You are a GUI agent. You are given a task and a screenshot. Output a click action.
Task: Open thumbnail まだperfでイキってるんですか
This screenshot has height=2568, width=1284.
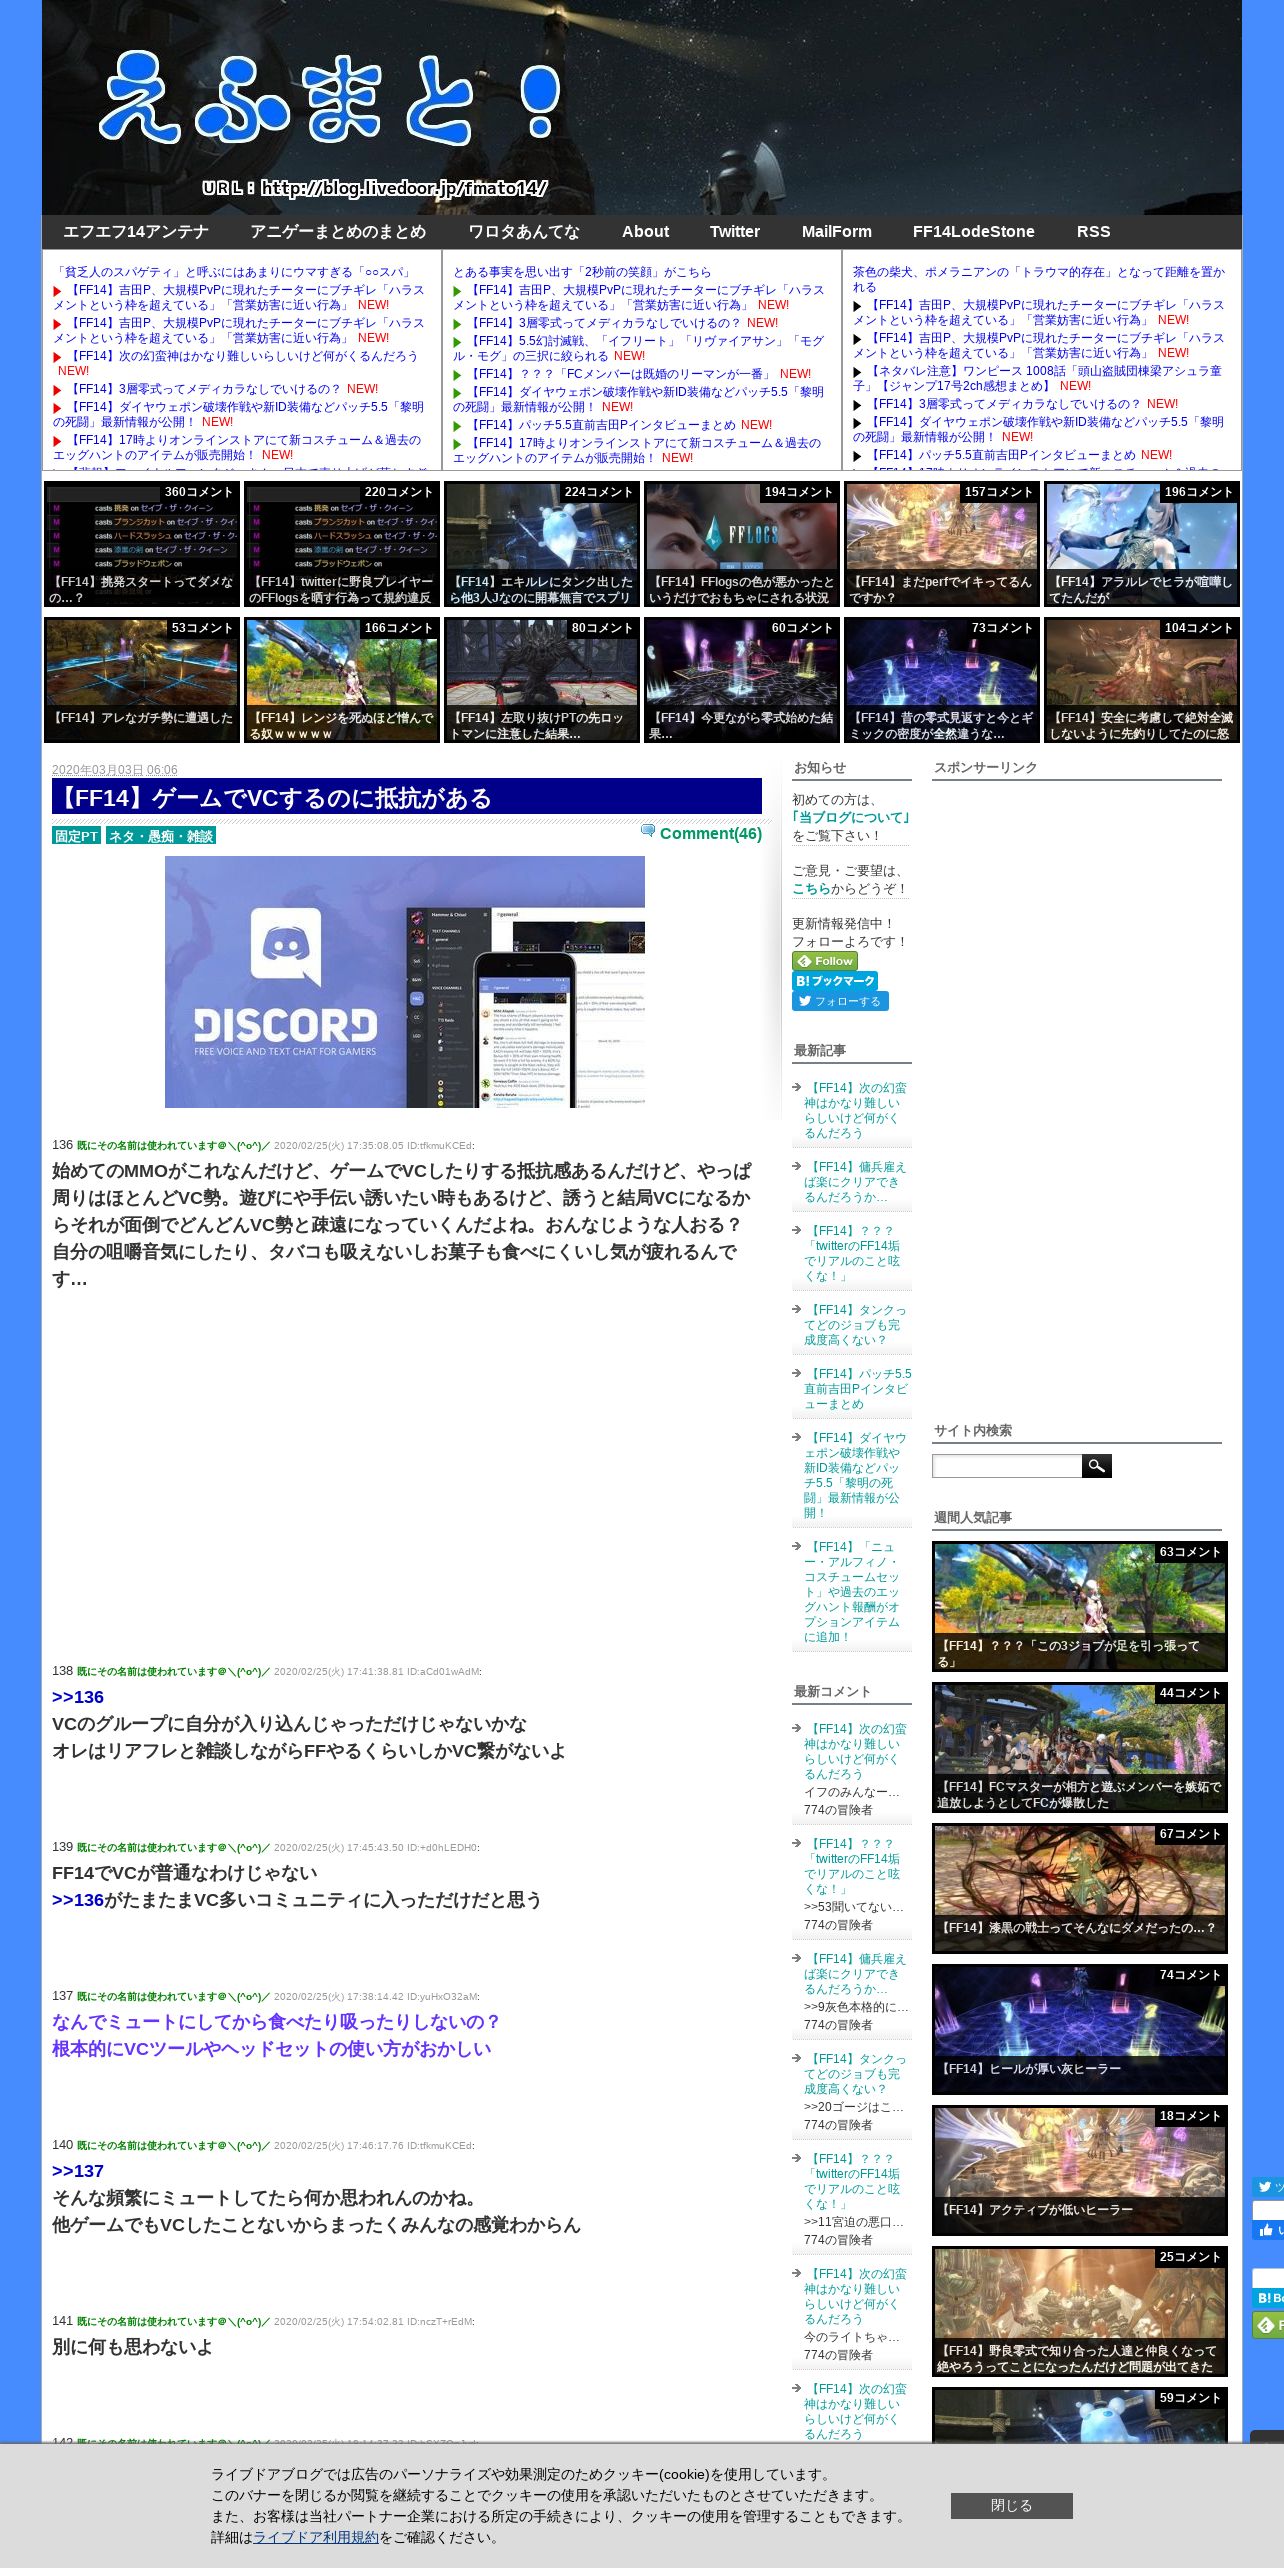click(942, 544)
